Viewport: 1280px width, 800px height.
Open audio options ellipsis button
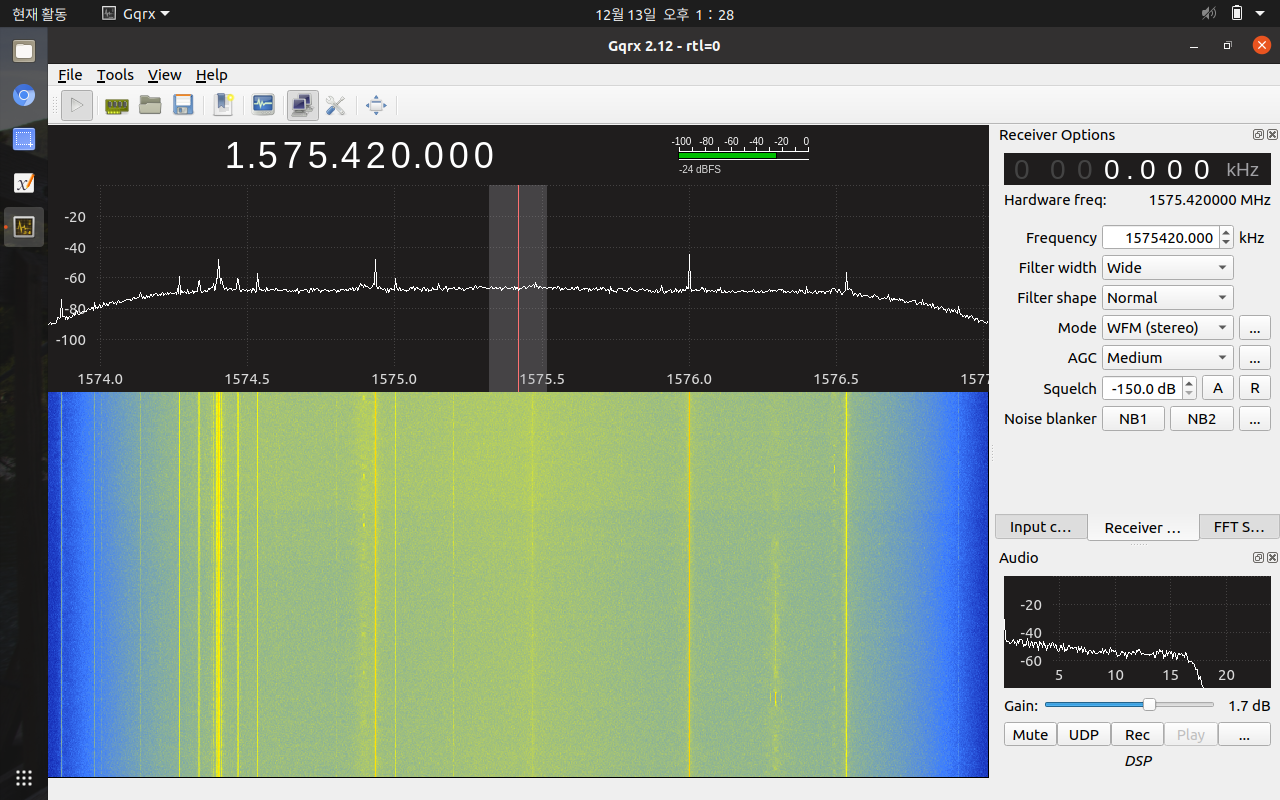coord(1244,735)
